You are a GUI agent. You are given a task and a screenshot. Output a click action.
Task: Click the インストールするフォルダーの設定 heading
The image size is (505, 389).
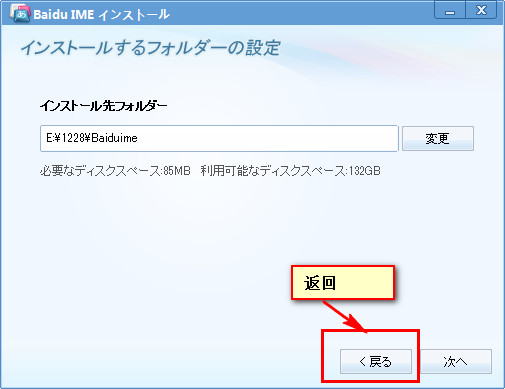[x=150, y=48]
